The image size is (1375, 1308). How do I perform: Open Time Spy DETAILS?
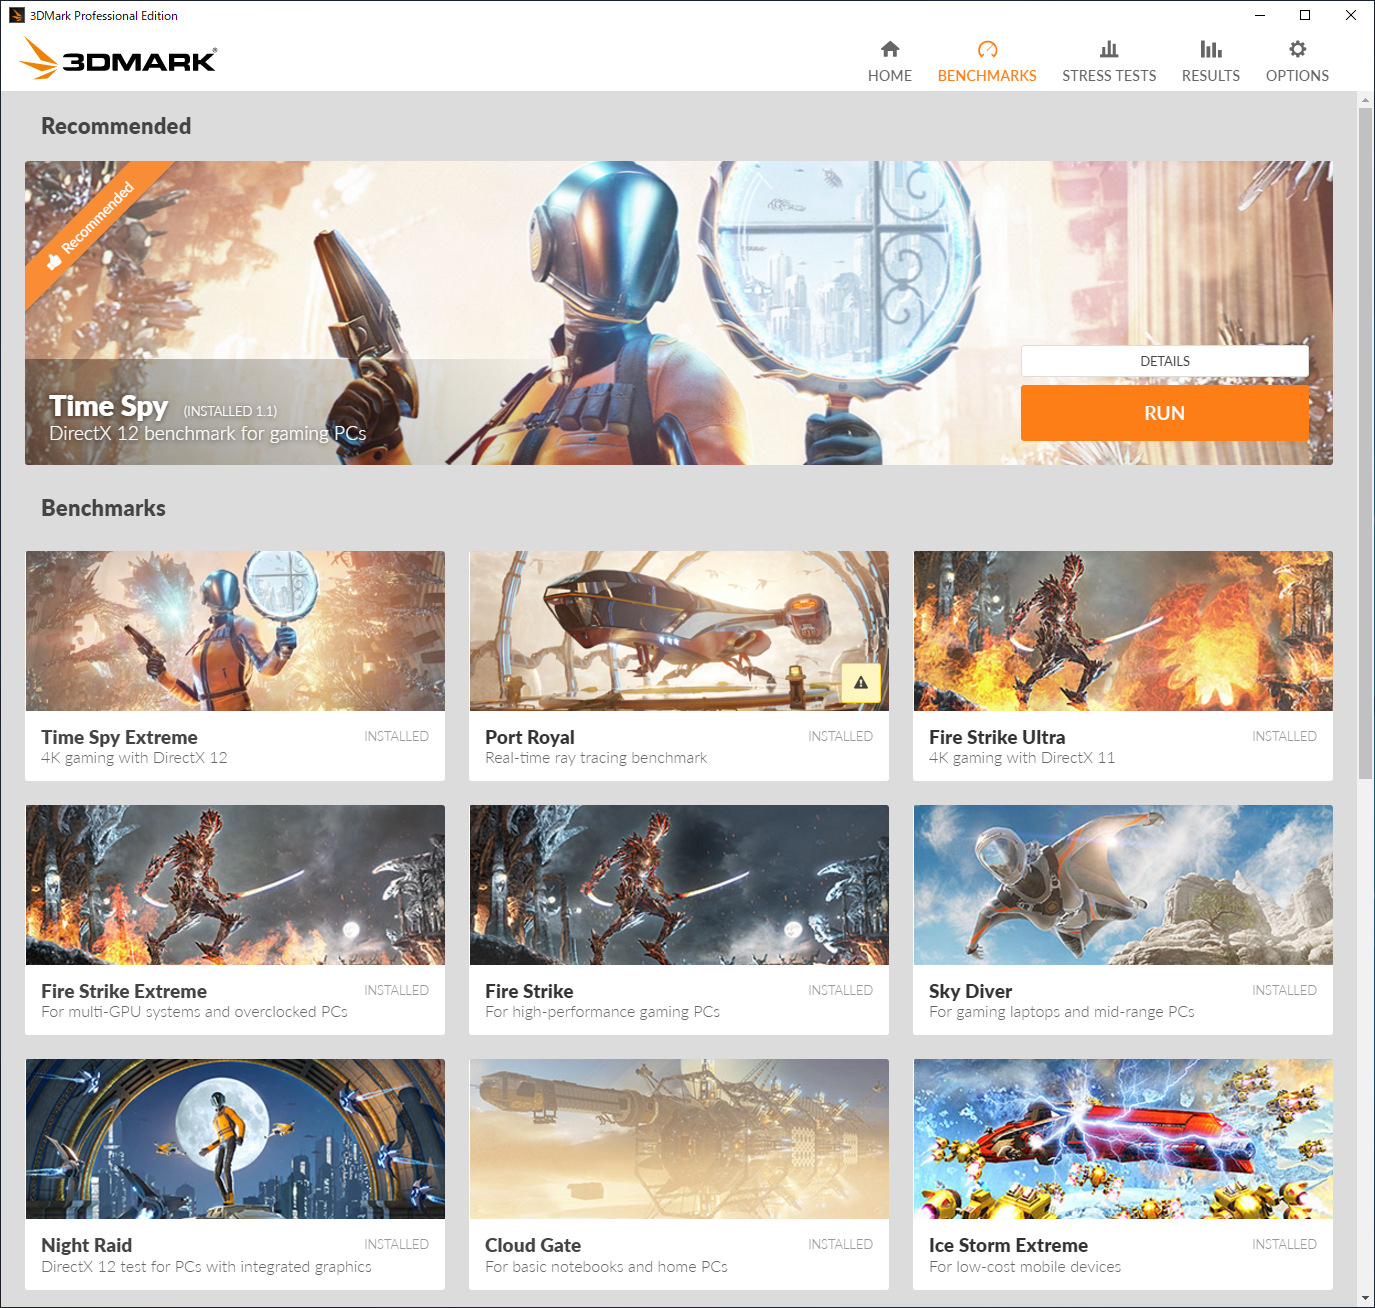click(x=1165, y=361)
